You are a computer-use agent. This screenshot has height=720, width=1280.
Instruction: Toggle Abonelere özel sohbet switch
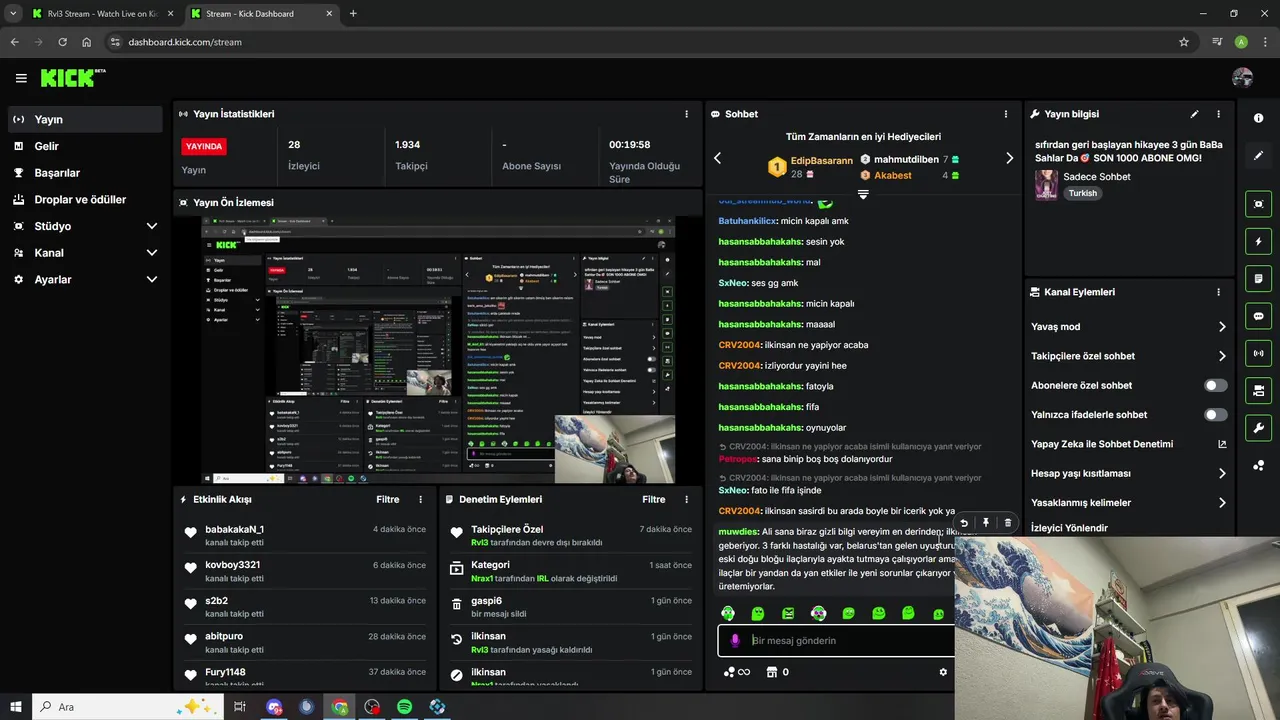[1216, 385]
